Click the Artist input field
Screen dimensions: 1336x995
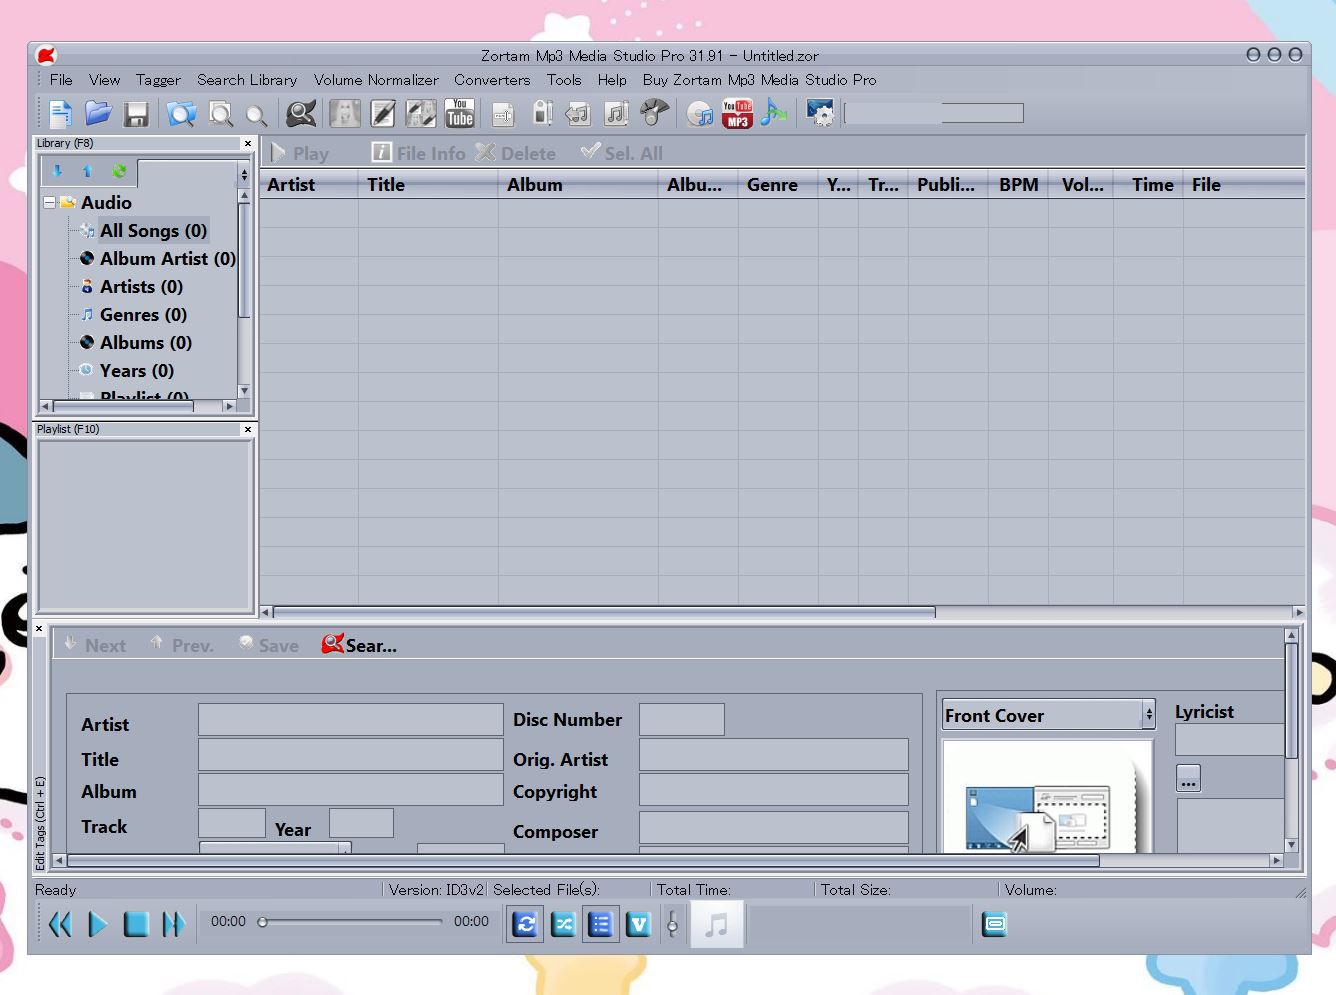[x=350, y=719]
